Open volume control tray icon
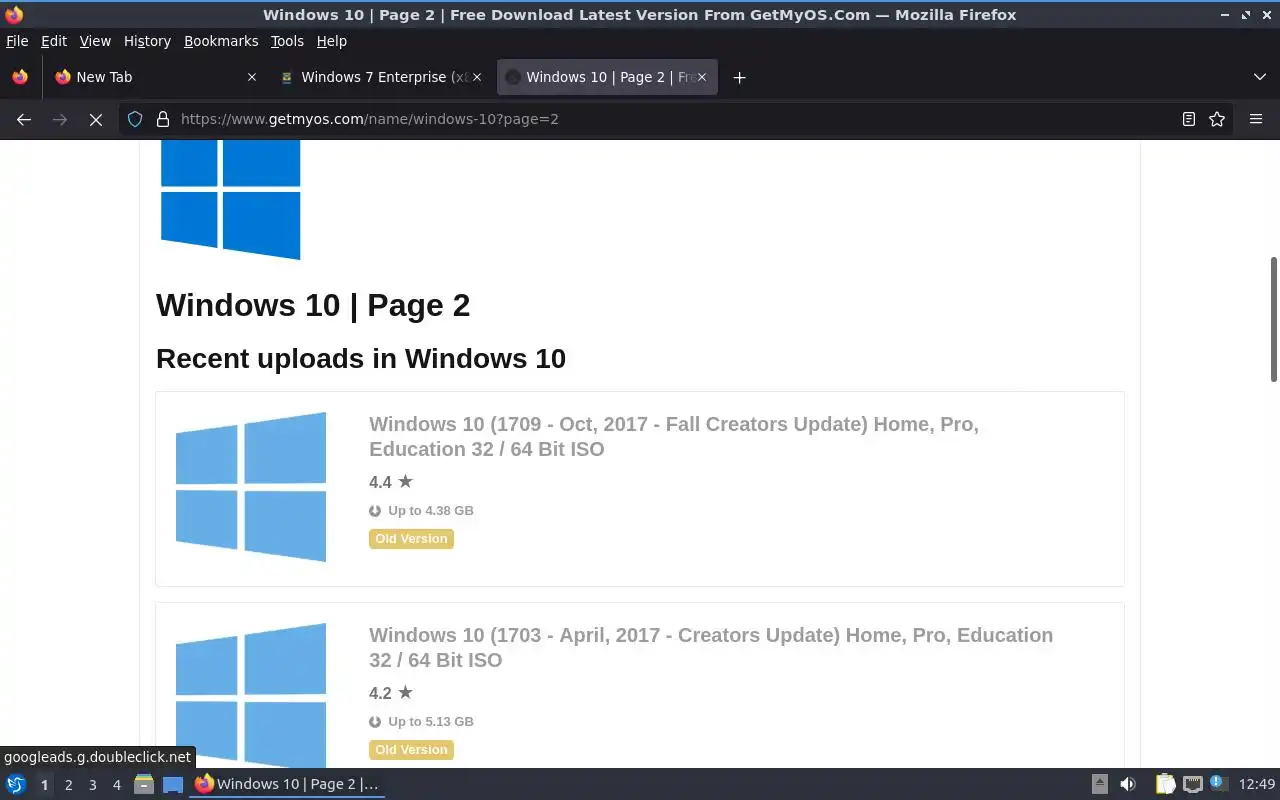This screenshot has width=1280, height=800. [1128, 784]
